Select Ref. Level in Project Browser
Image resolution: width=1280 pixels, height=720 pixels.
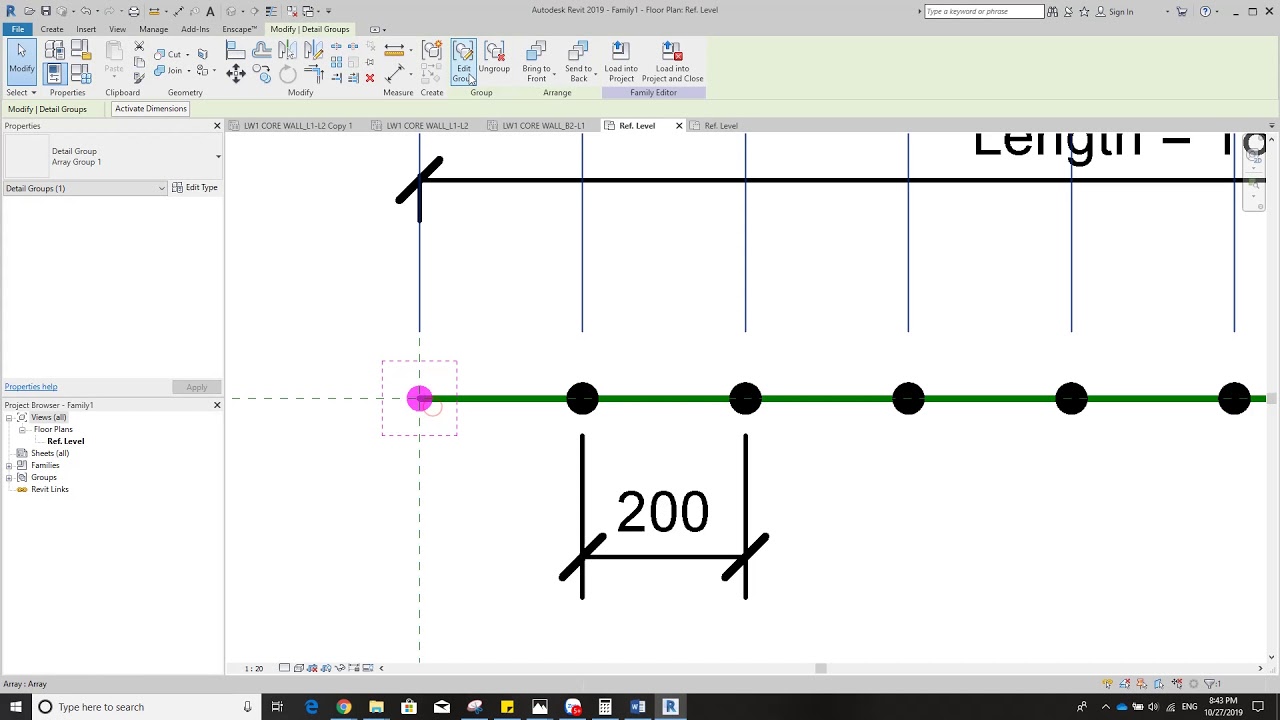pyautogui.click(x=66, y=441)
